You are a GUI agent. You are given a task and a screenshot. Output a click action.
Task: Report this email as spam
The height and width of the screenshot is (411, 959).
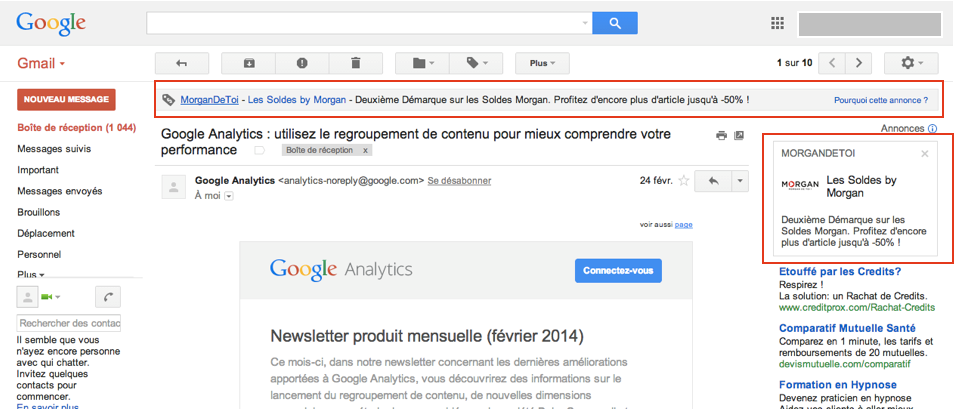[x=302, y=63]
